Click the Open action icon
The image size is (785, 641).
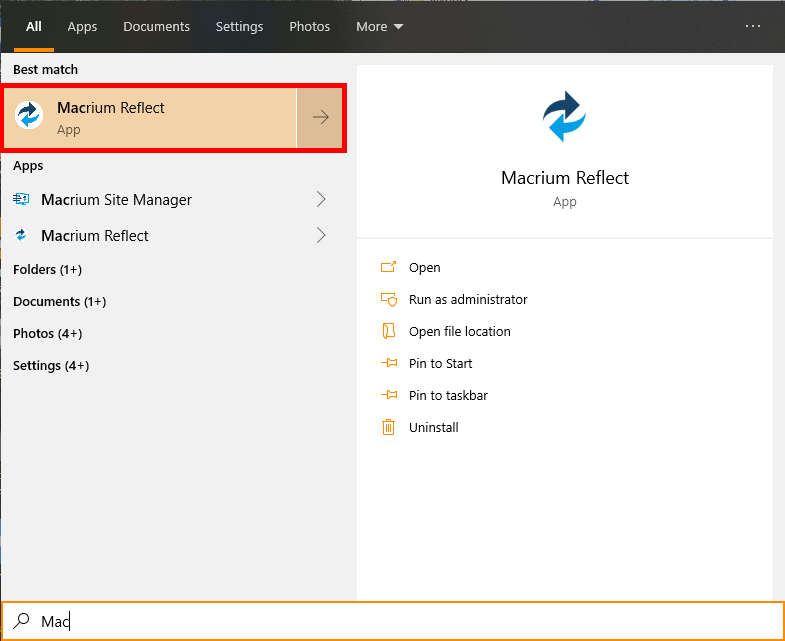[x=388, y=267]
